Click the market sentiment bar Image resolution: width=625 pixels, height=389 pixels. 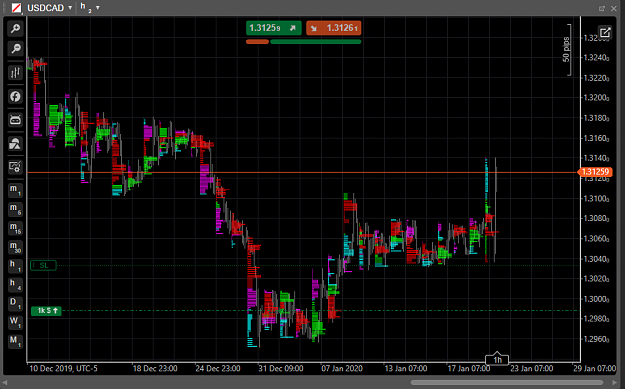coord(303,41)
